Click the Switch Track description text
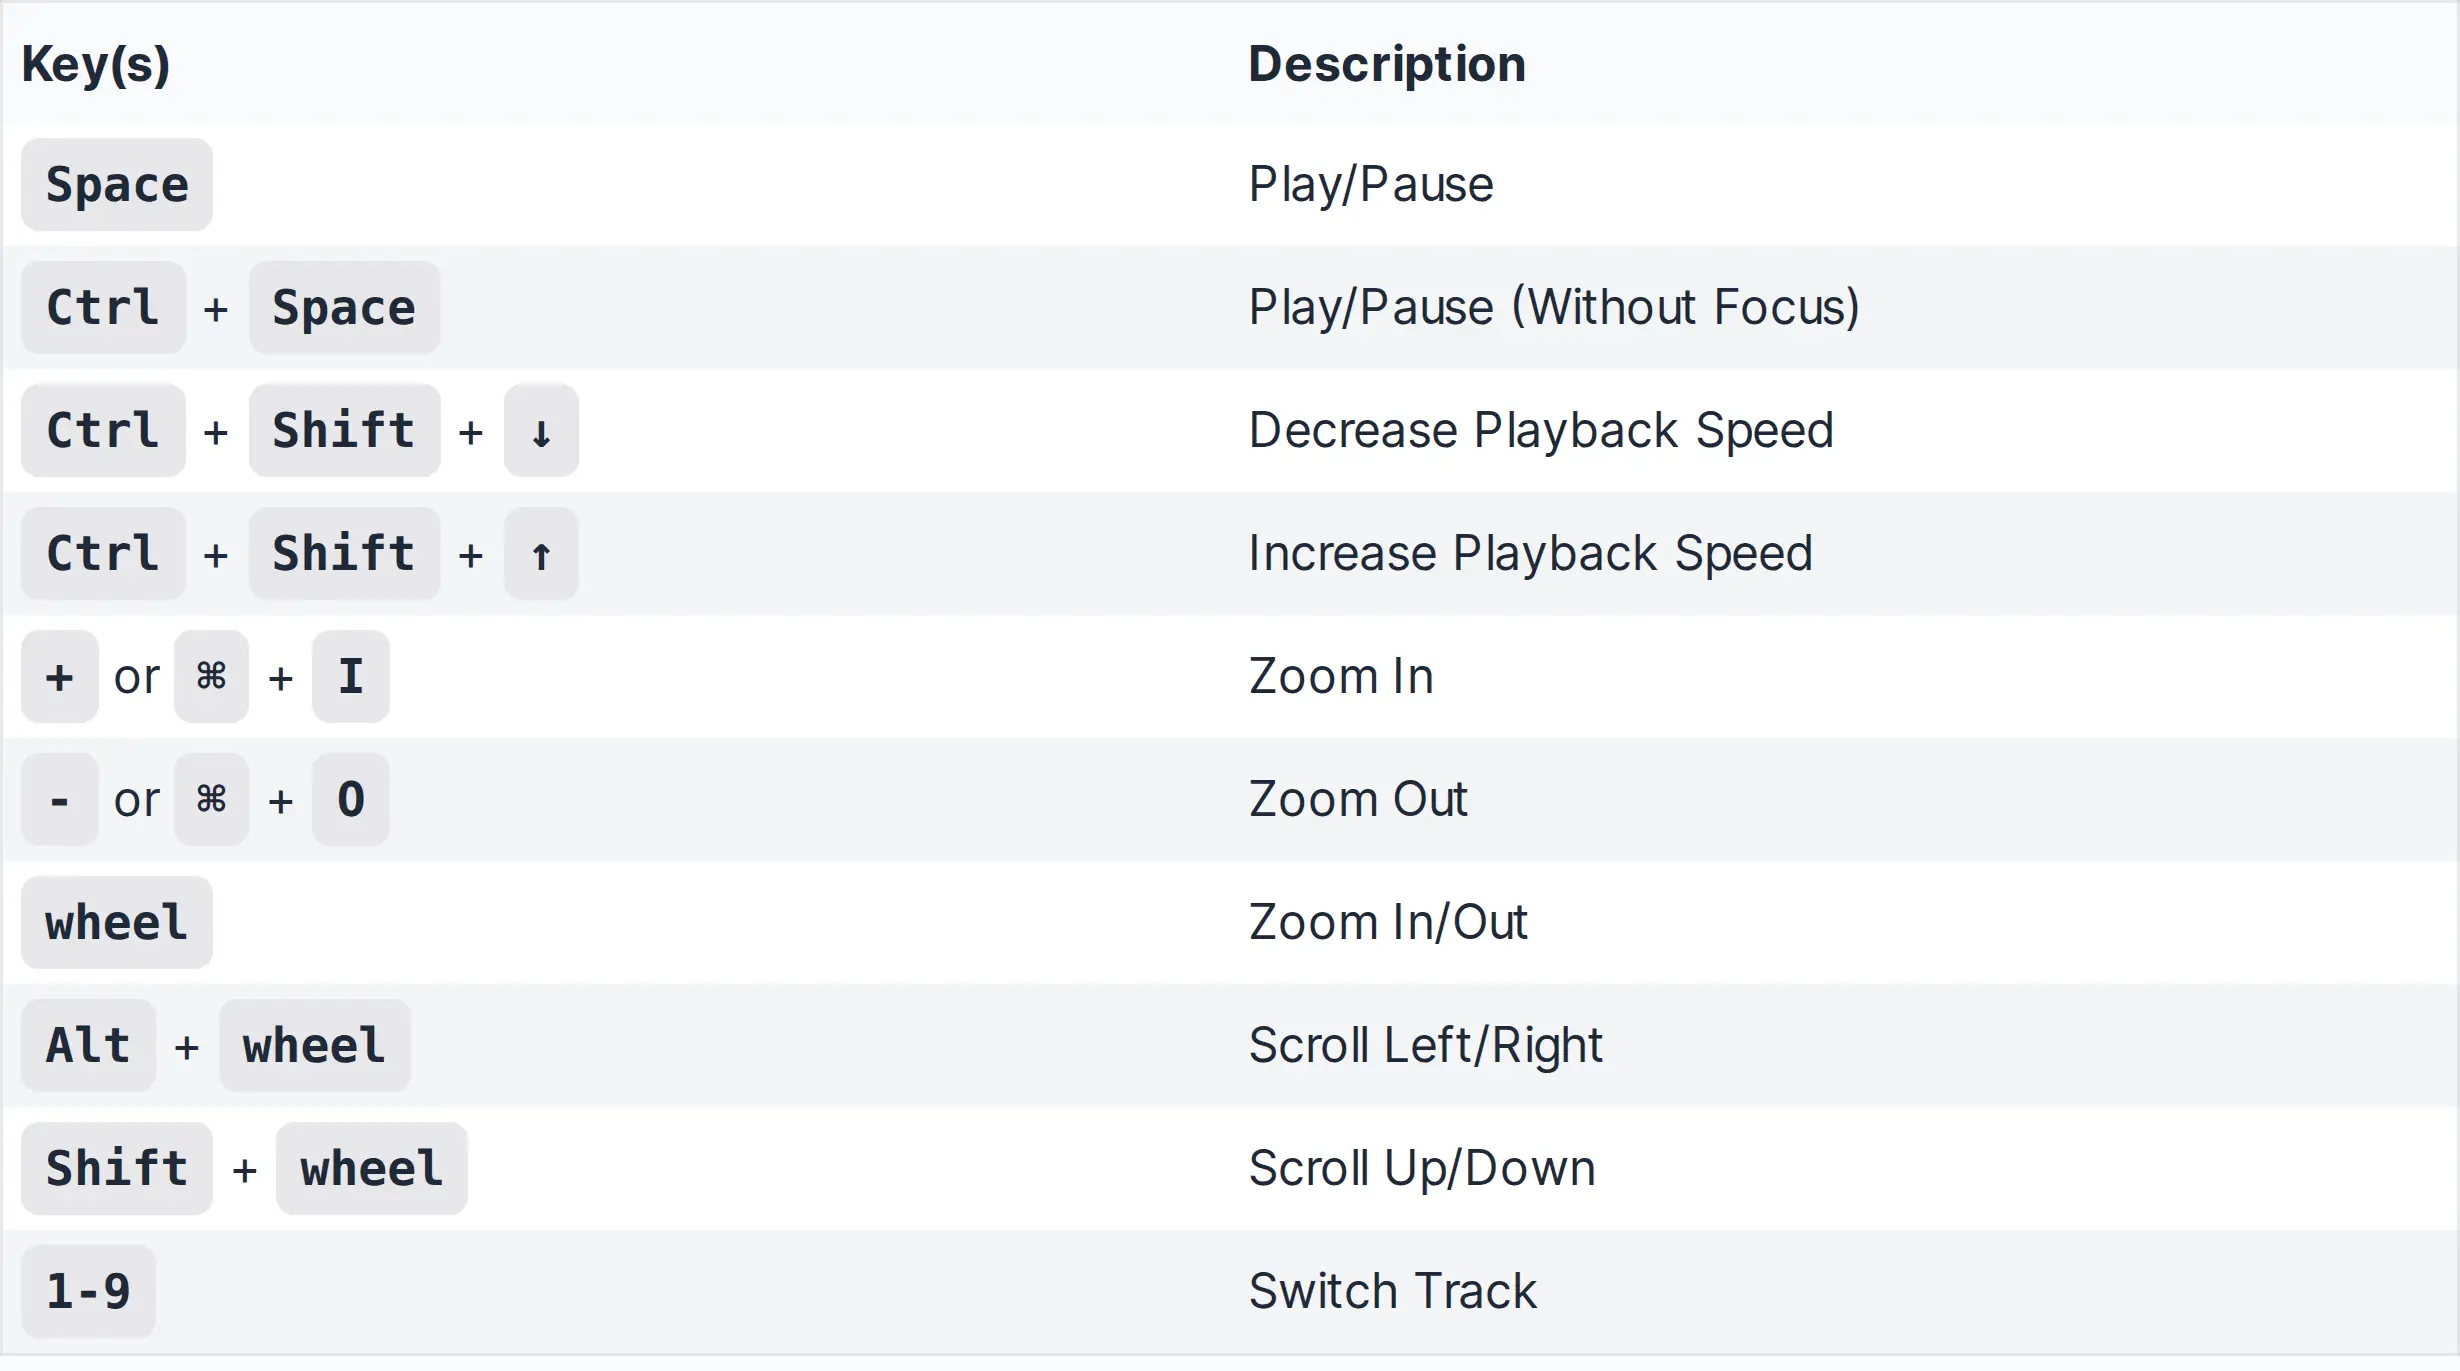Screen dimensions: 2460x1371 [x=1392, y=1291]
